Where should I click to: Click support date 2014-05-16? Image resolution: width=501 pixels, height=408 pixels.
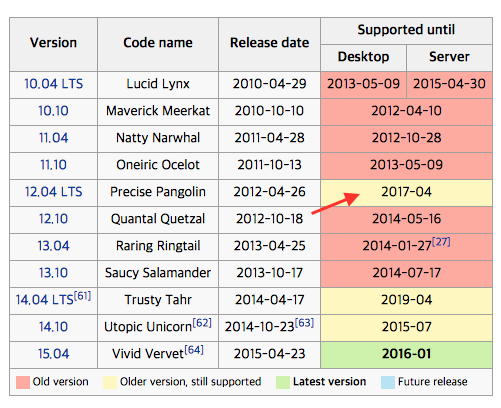(x=406, y=219)
